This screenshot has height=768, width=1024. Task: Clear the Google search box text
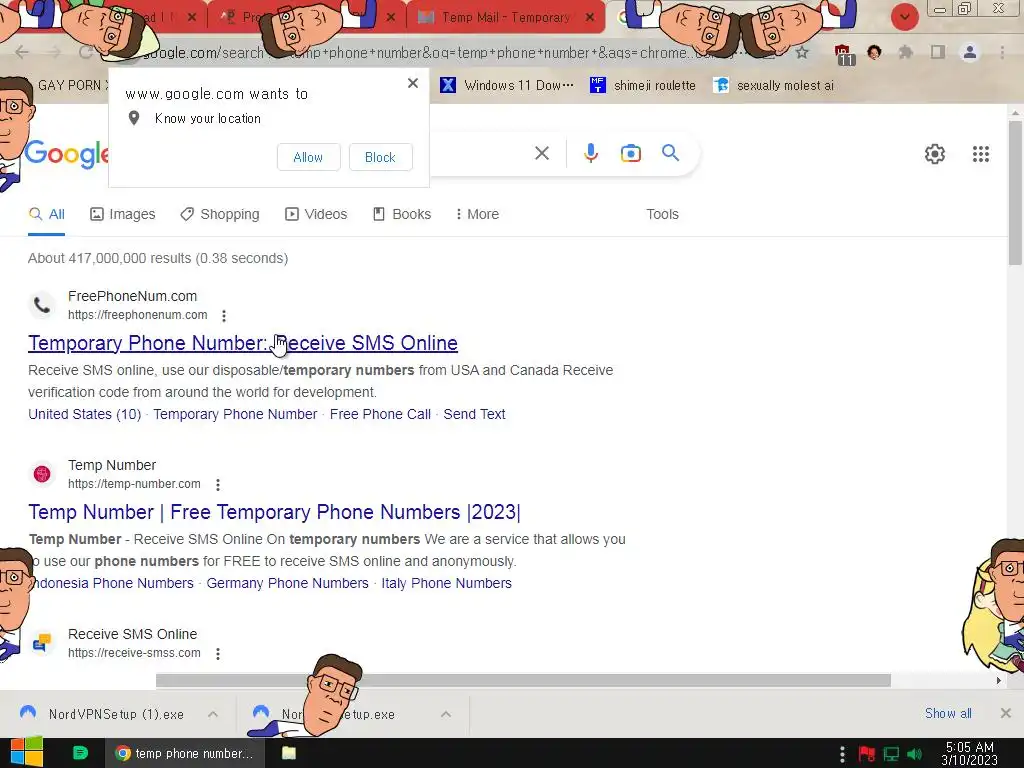point(542,153)
